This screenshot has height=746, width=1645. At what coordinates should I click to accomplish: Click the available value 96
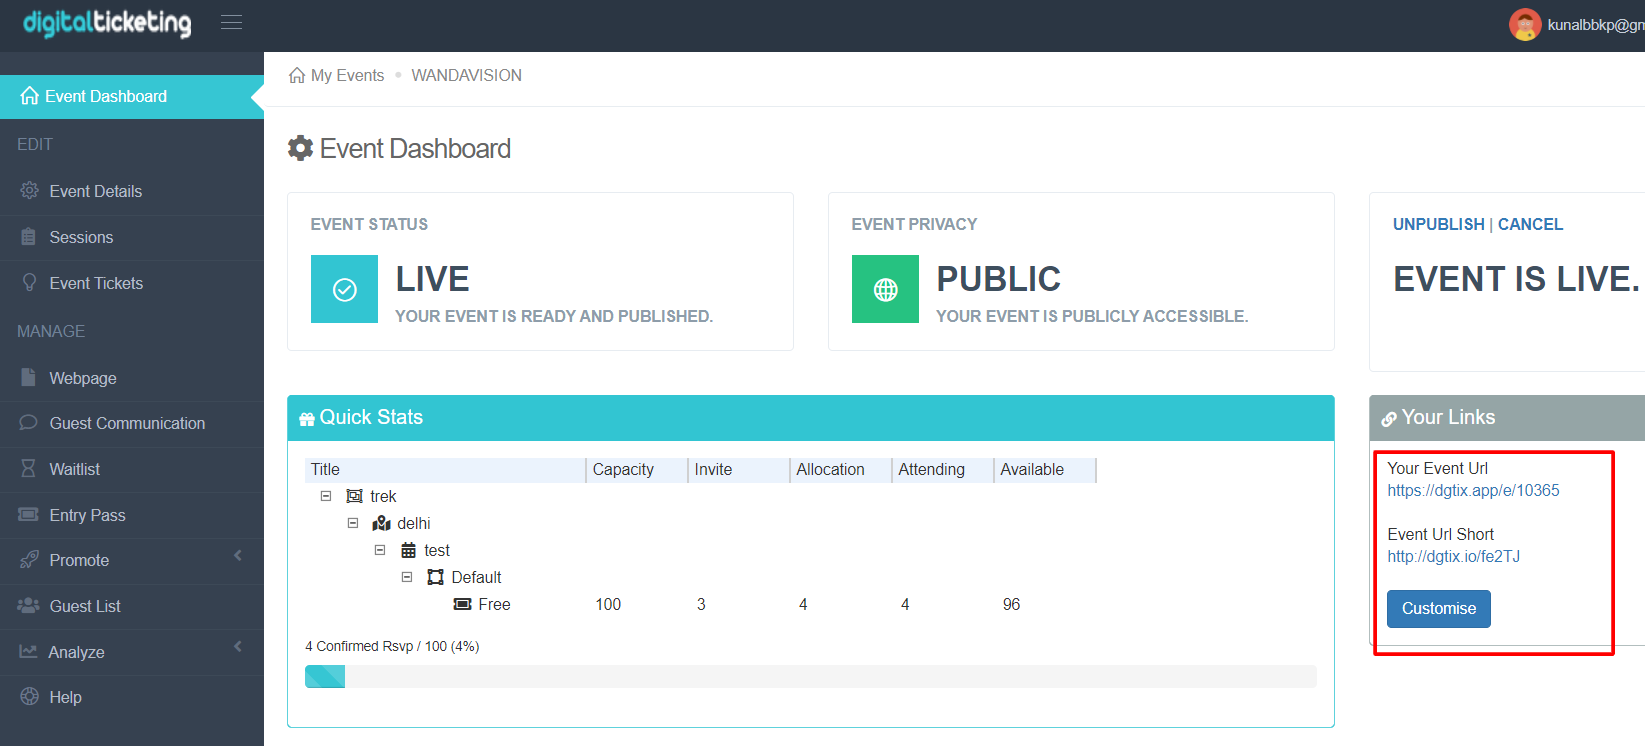(x=1011, y=604)
